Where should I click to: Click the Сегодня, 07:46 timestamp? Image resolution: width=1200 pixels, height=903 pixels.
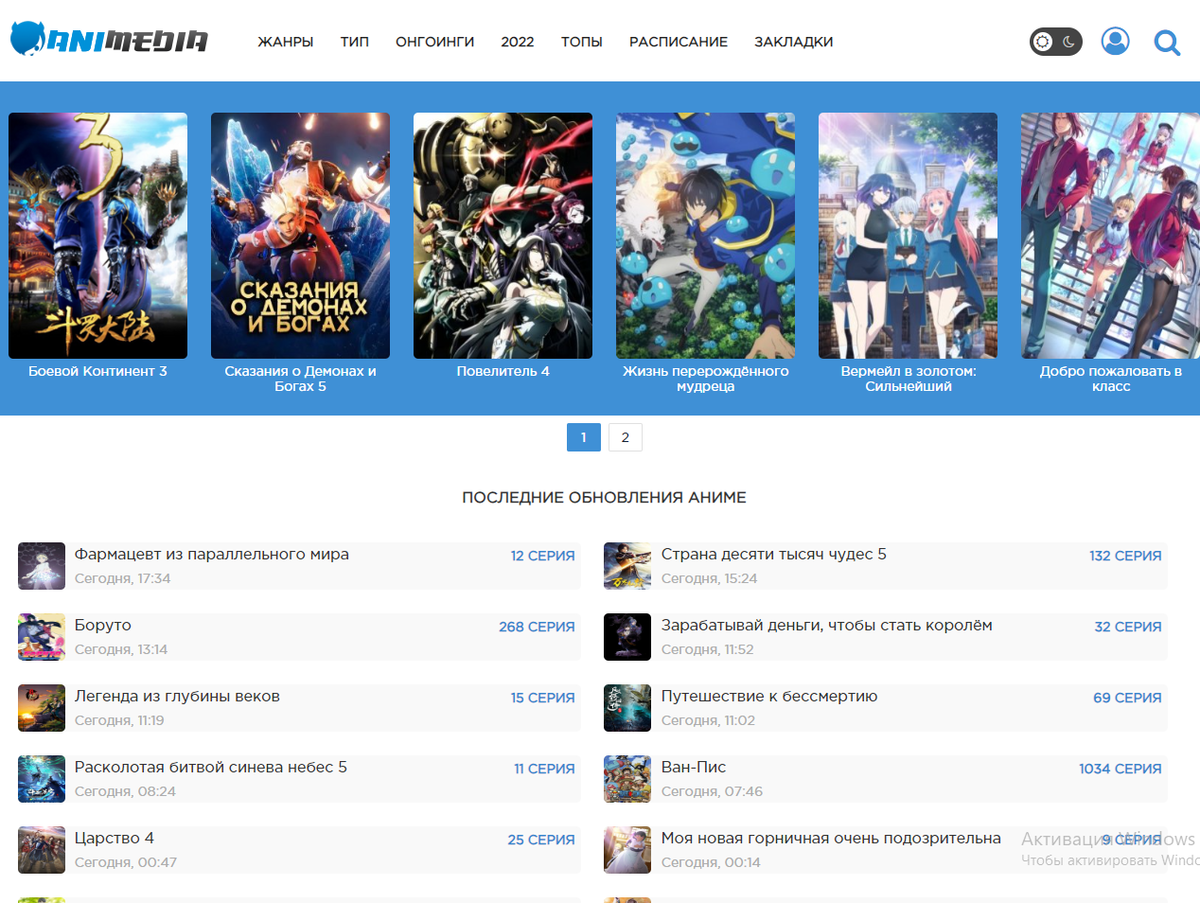(712, 791)
